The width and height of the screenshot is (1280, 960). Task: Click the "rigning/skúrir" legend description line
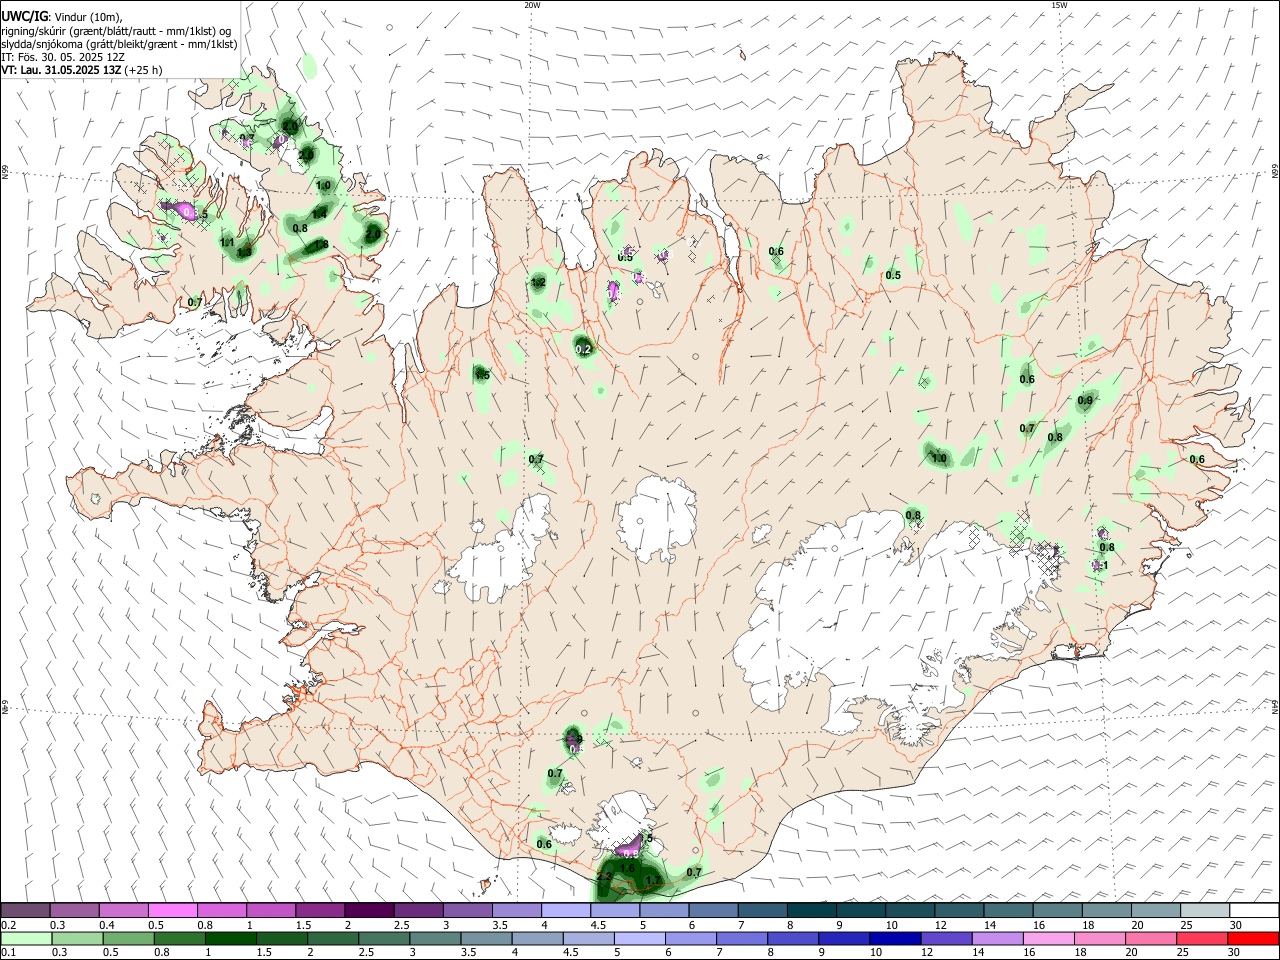[x=116, y=30]
